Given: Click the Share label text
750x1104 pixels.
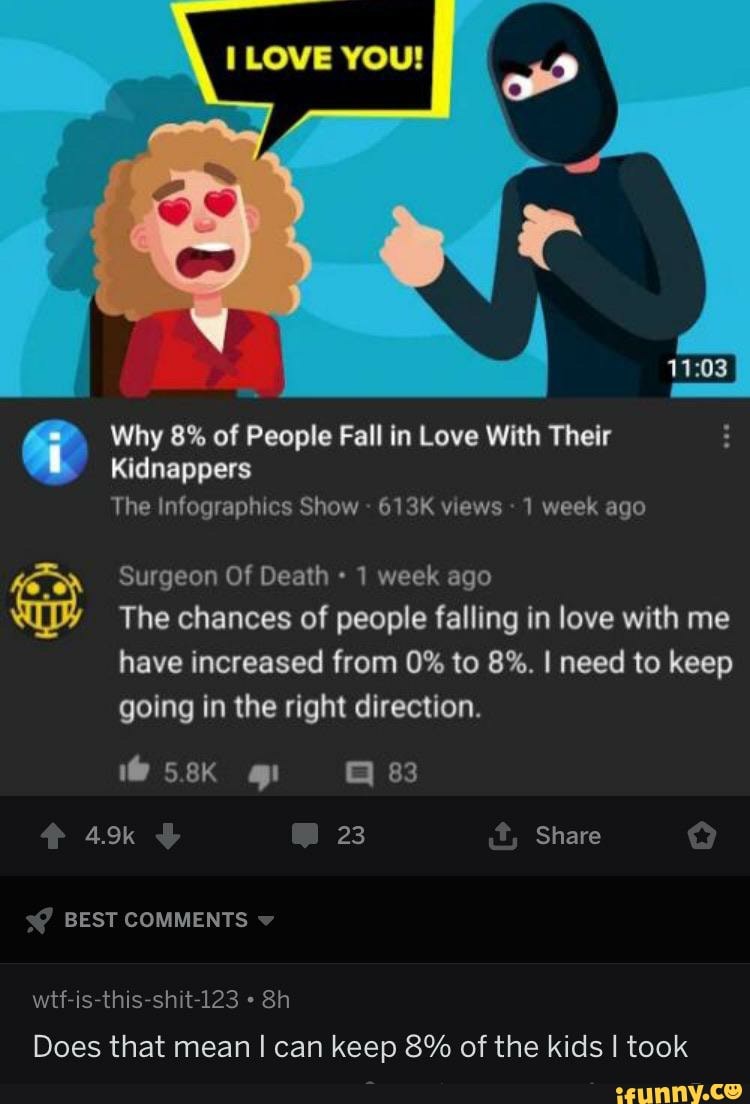Looking at the screenshot, I should point(568,836).
